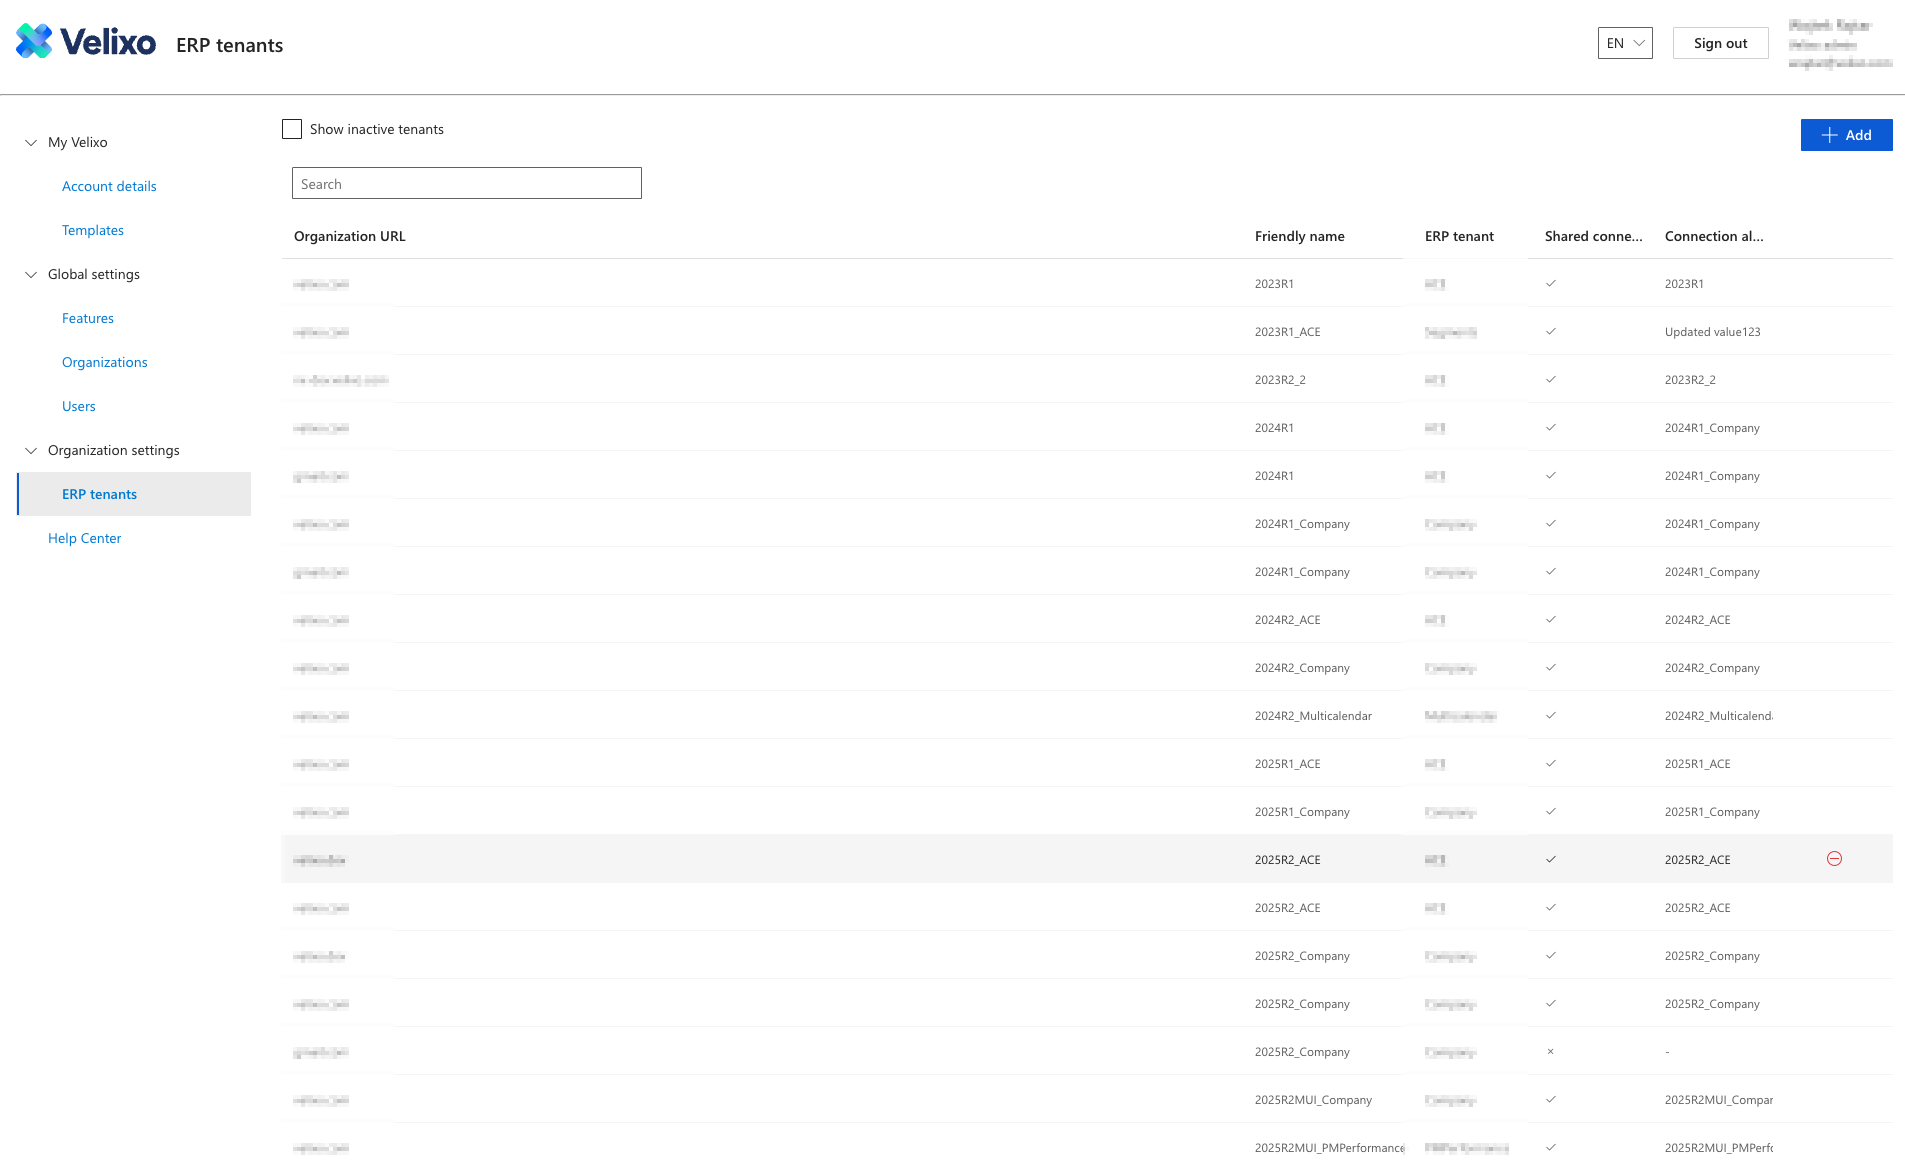Enable the Show inactive tenants checkbox

click(x=291, y=128)
